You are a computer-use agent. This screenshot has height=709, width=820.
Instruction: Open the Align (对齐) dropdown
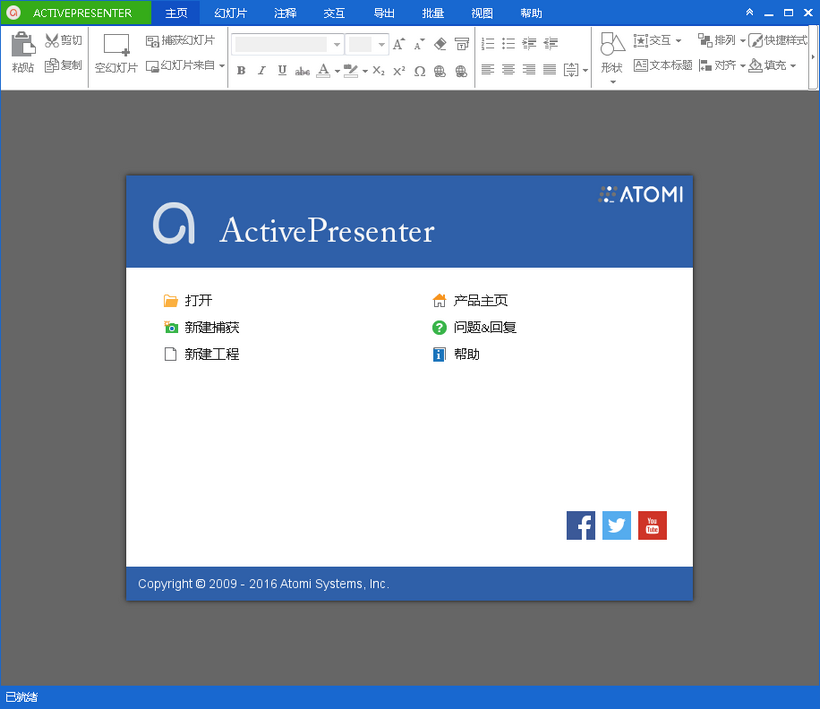pos(722,65)
